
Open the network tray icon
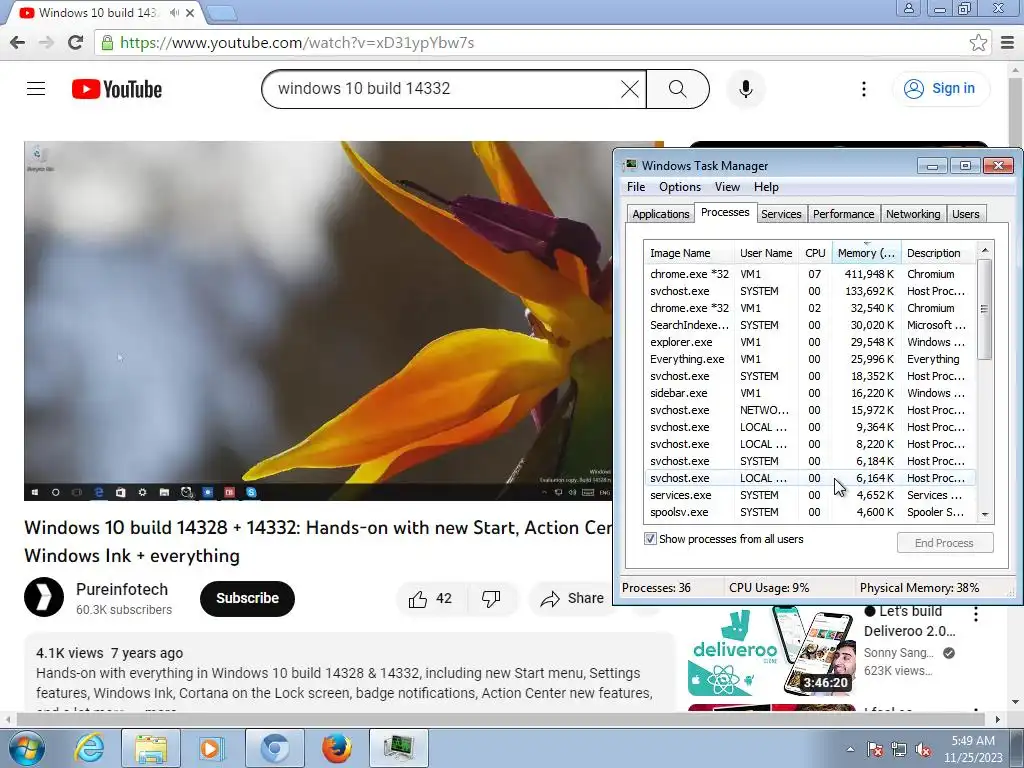click(x=899, y=749)
